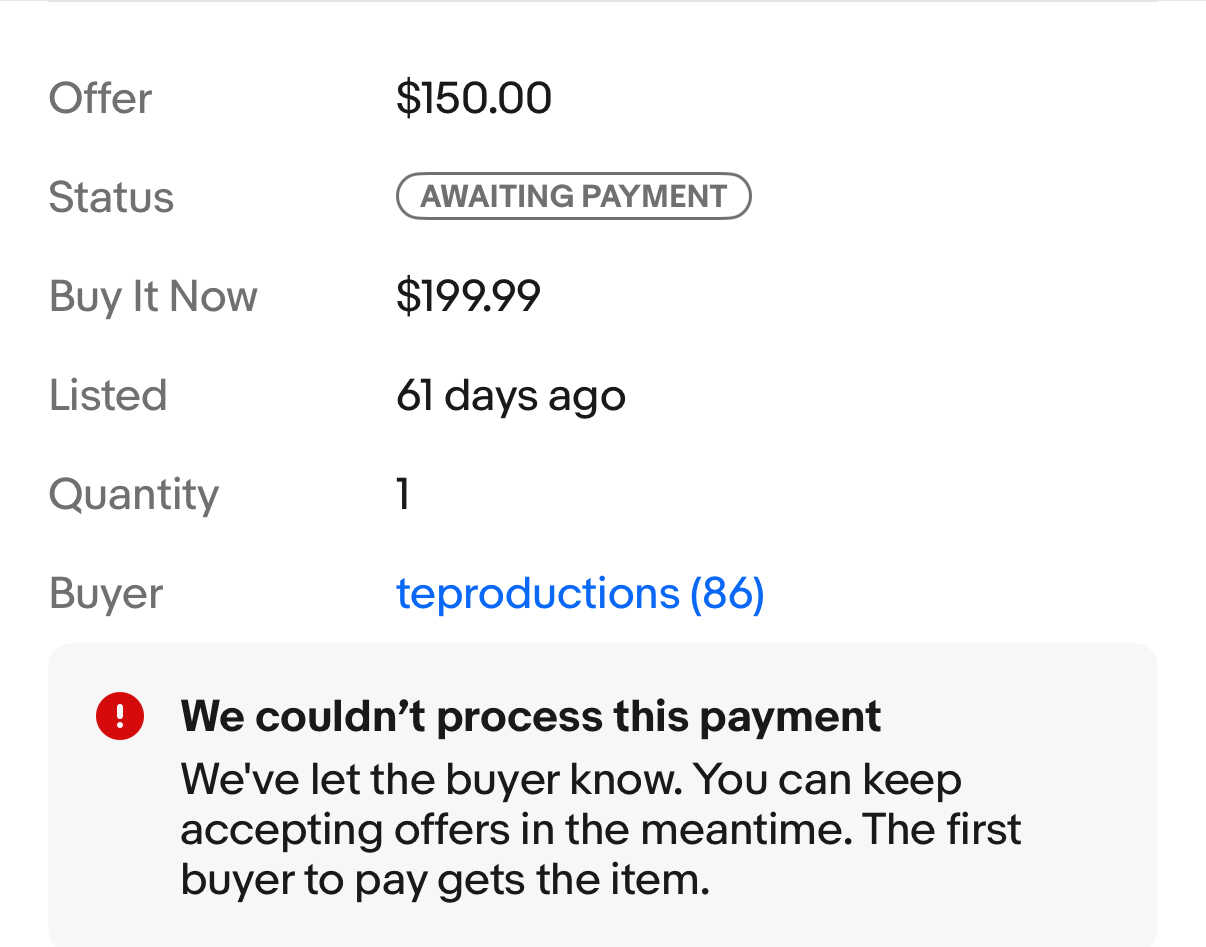The width and height of the screenshot is (1206, 947).
Task: Click the Quantity label
Action: click(133, 494)
